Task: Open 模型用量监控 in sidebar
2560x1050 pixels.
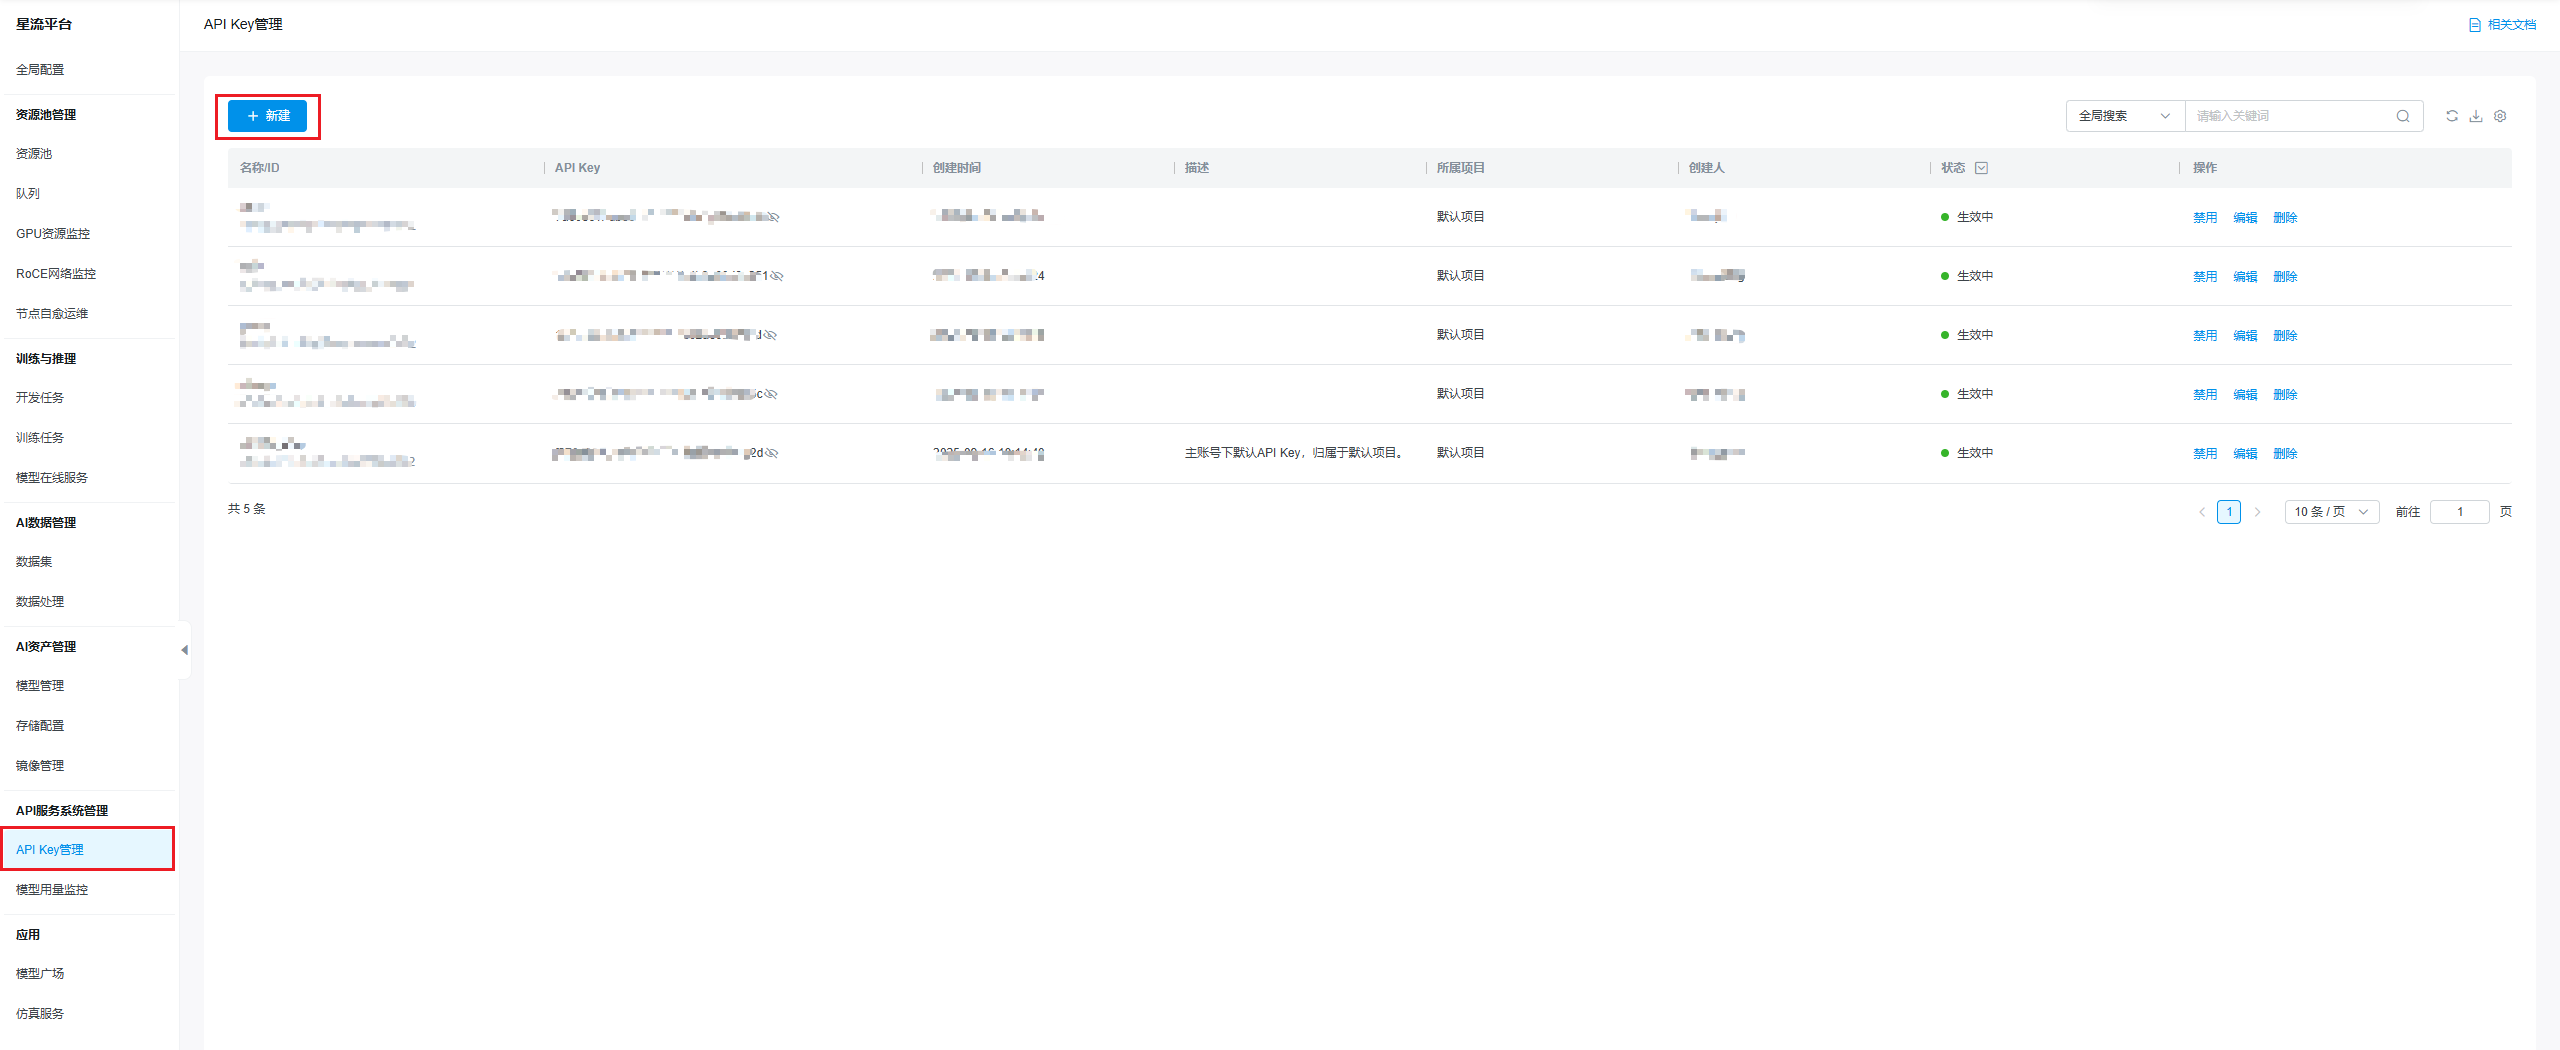Action: click(x=52, y=889)
